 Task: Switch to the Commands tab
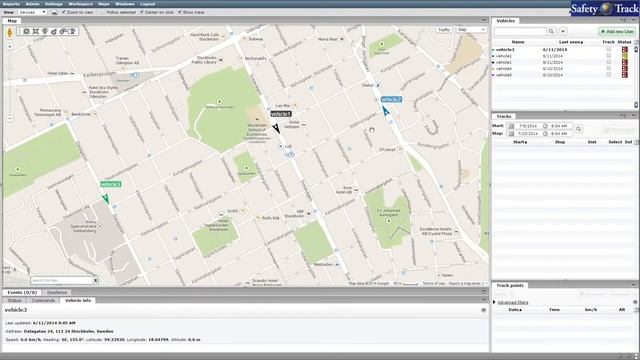pyautogui.click(x=43, y=300)
